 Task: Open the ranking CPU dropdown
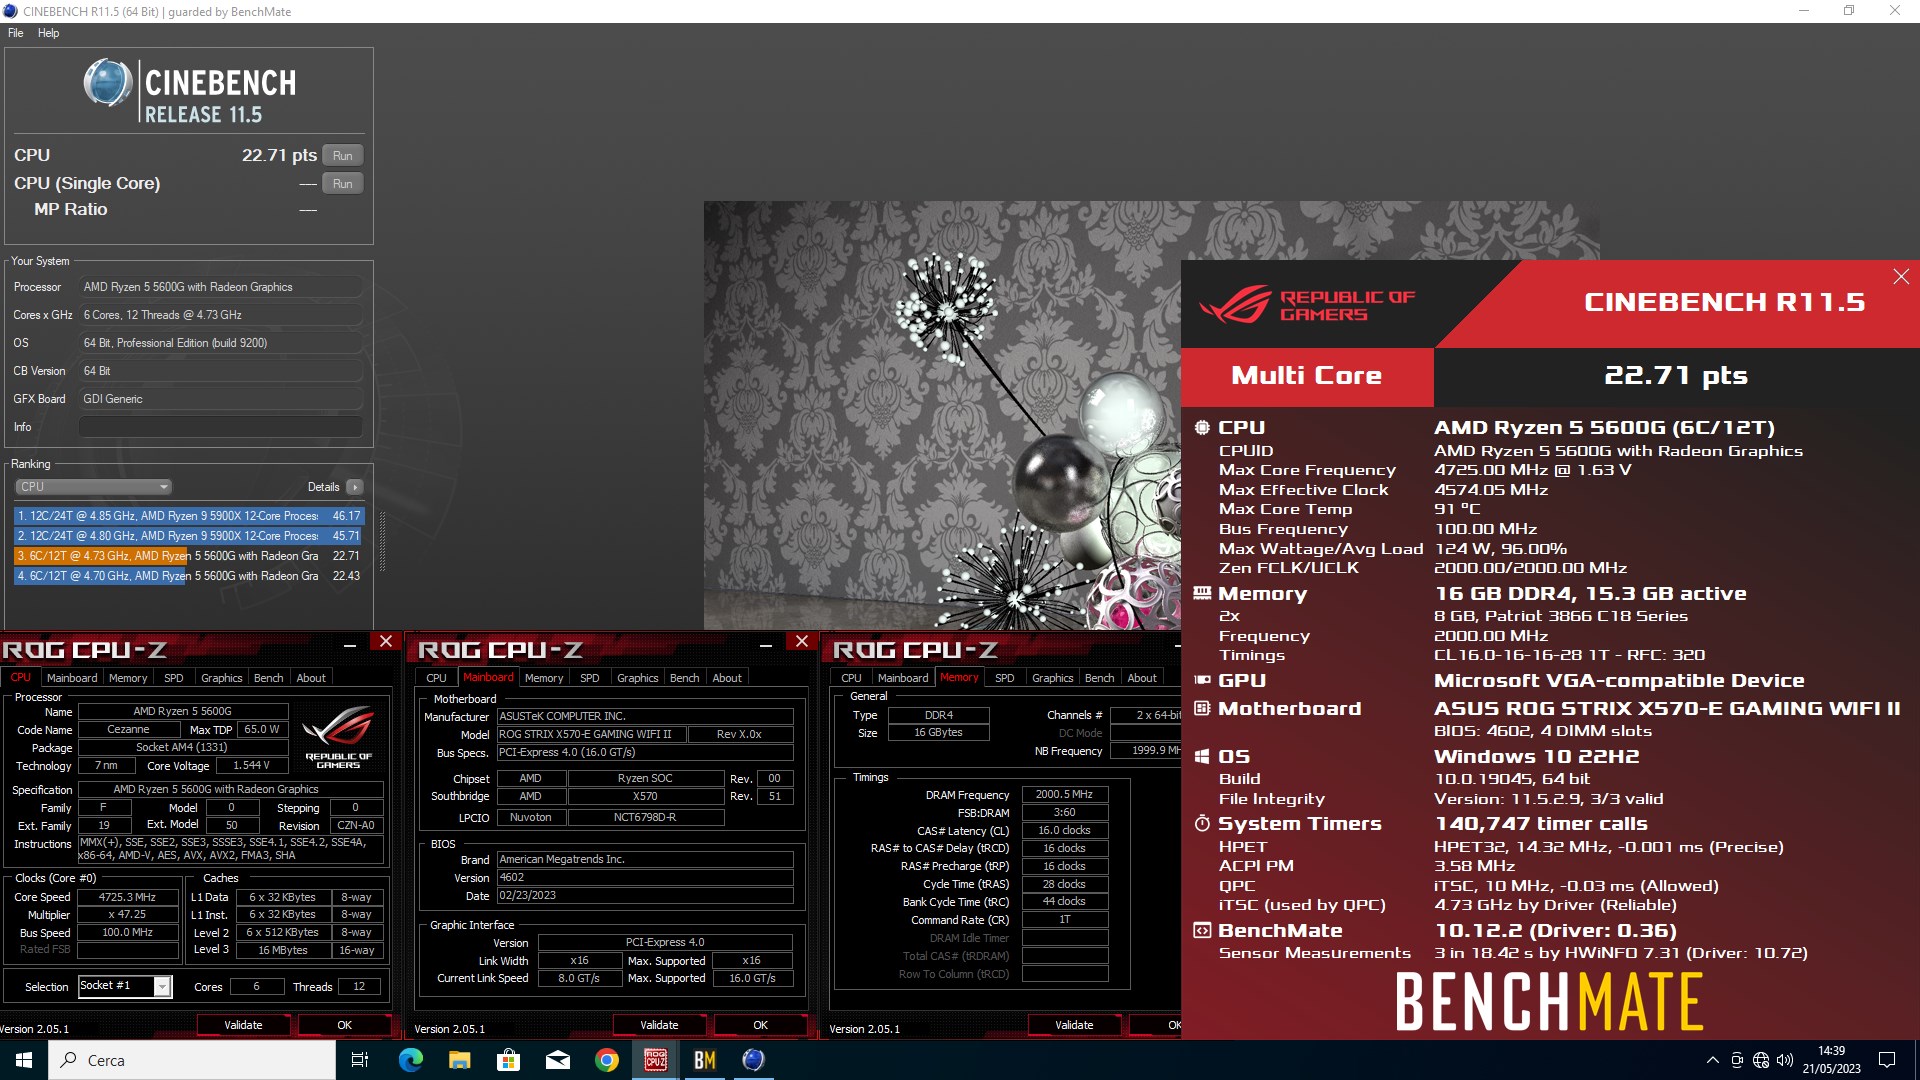click(x=93, y=487)
